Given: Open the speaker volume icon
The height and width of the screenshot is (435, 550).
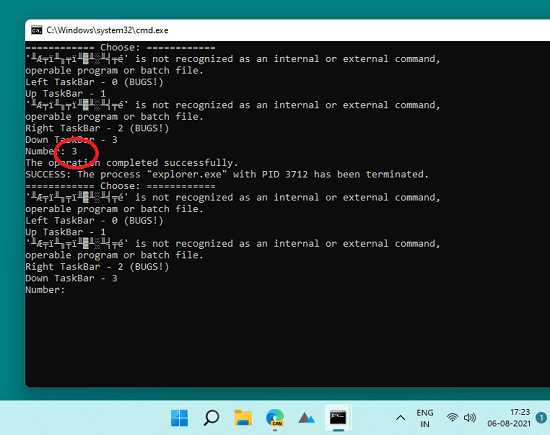Looking at the screenshot, I should (x=470, y=417).
